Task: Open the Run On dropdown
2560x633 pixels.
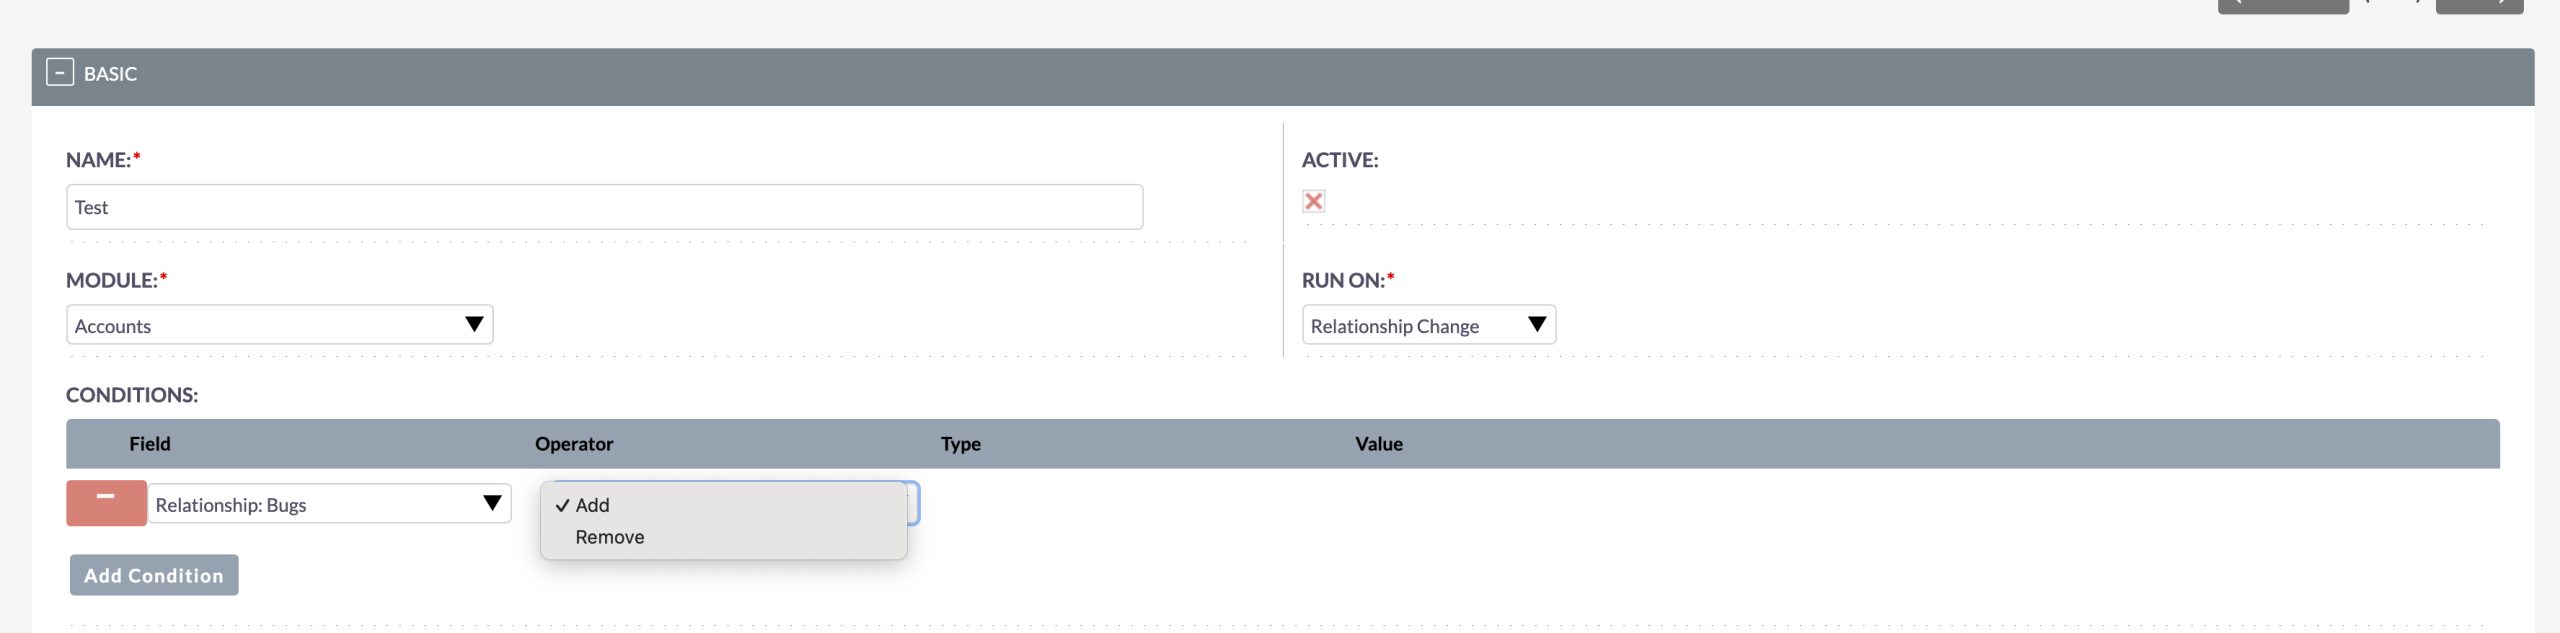Action: (x=1428, y=325)
